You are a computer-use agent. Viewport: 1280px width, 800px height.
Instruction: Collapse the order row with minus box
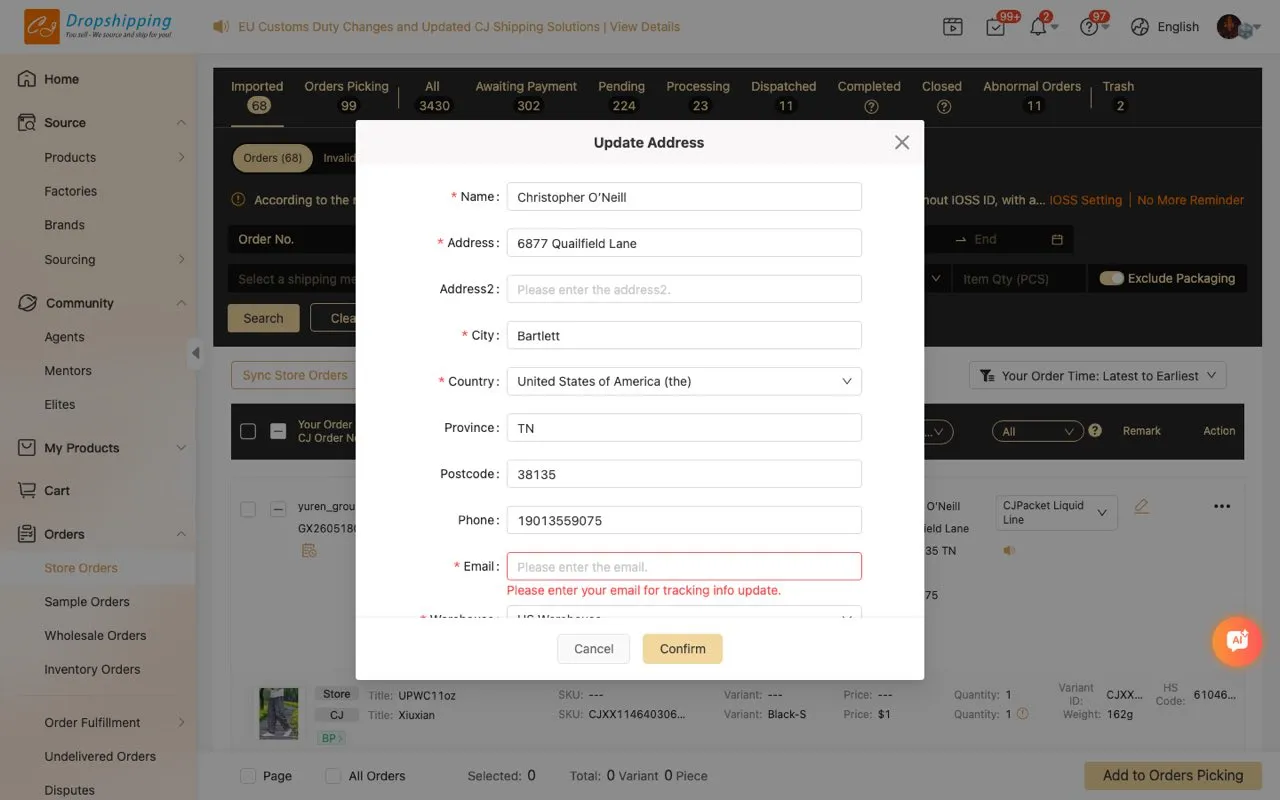pyautogui.click(x=279, y=509)
